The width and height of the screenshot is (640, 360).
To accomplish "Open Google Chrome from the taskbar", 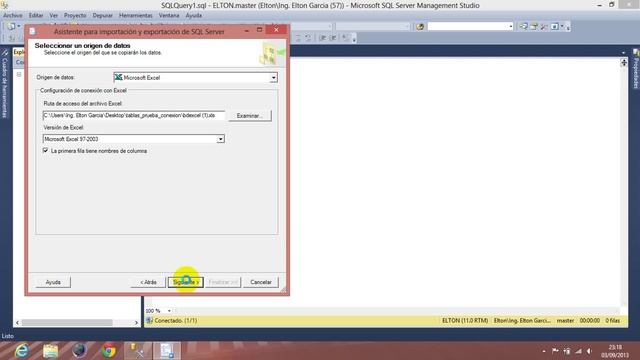I will (x=109, y=351).
